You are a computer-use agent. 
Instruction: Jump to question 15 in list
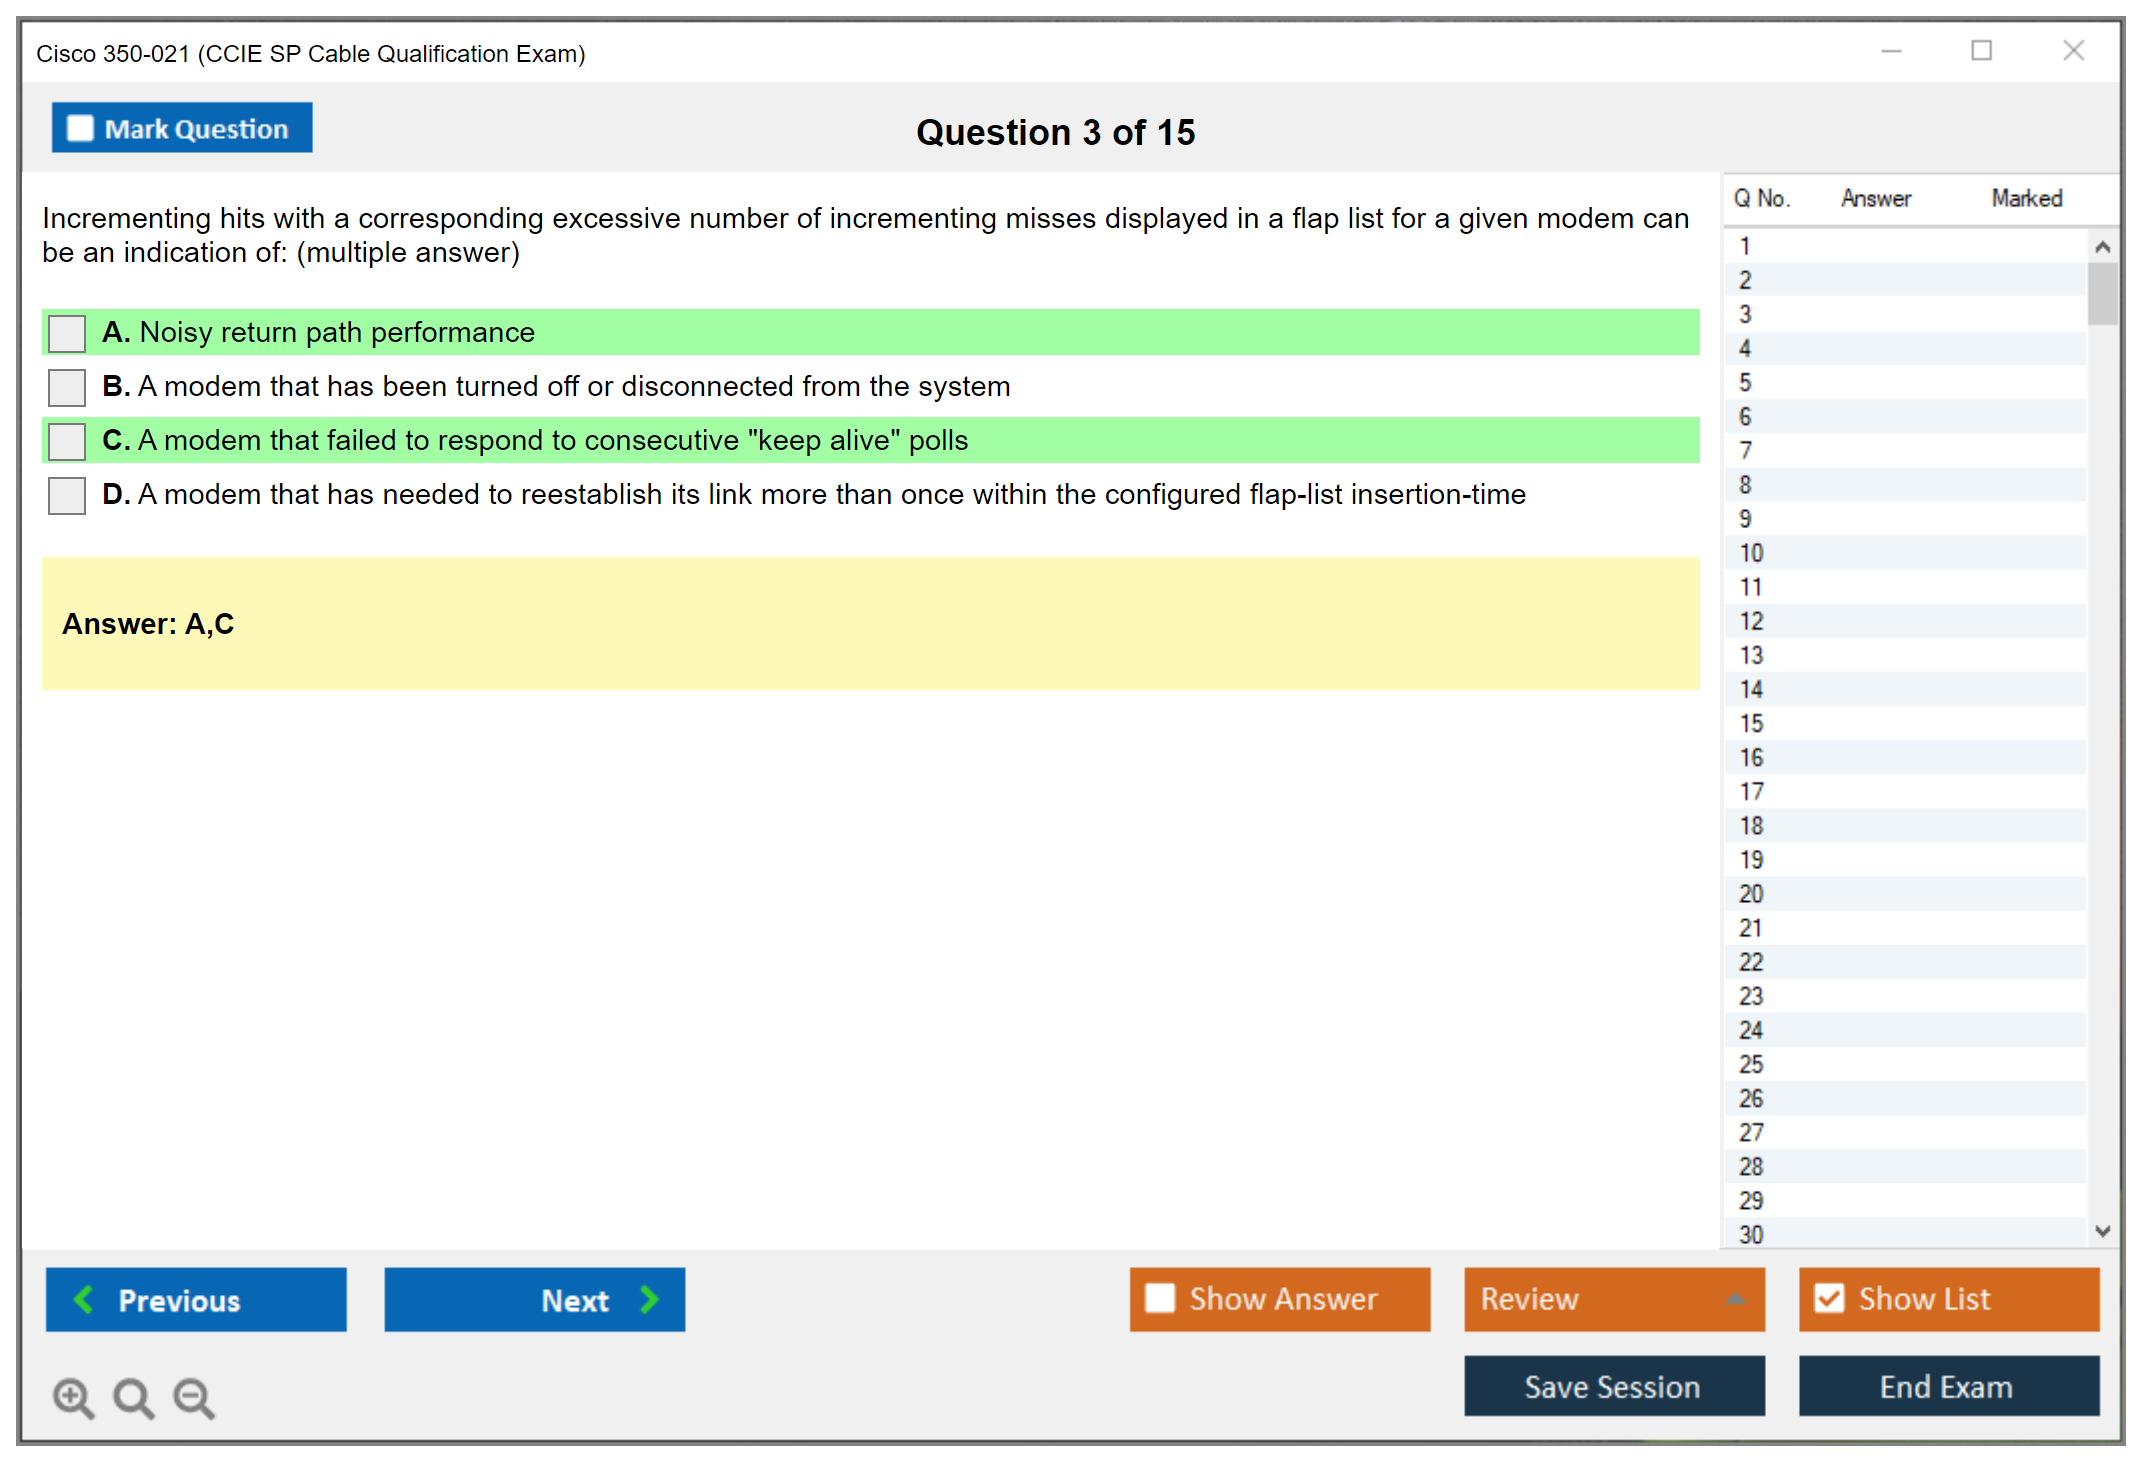coord(1751,723)
